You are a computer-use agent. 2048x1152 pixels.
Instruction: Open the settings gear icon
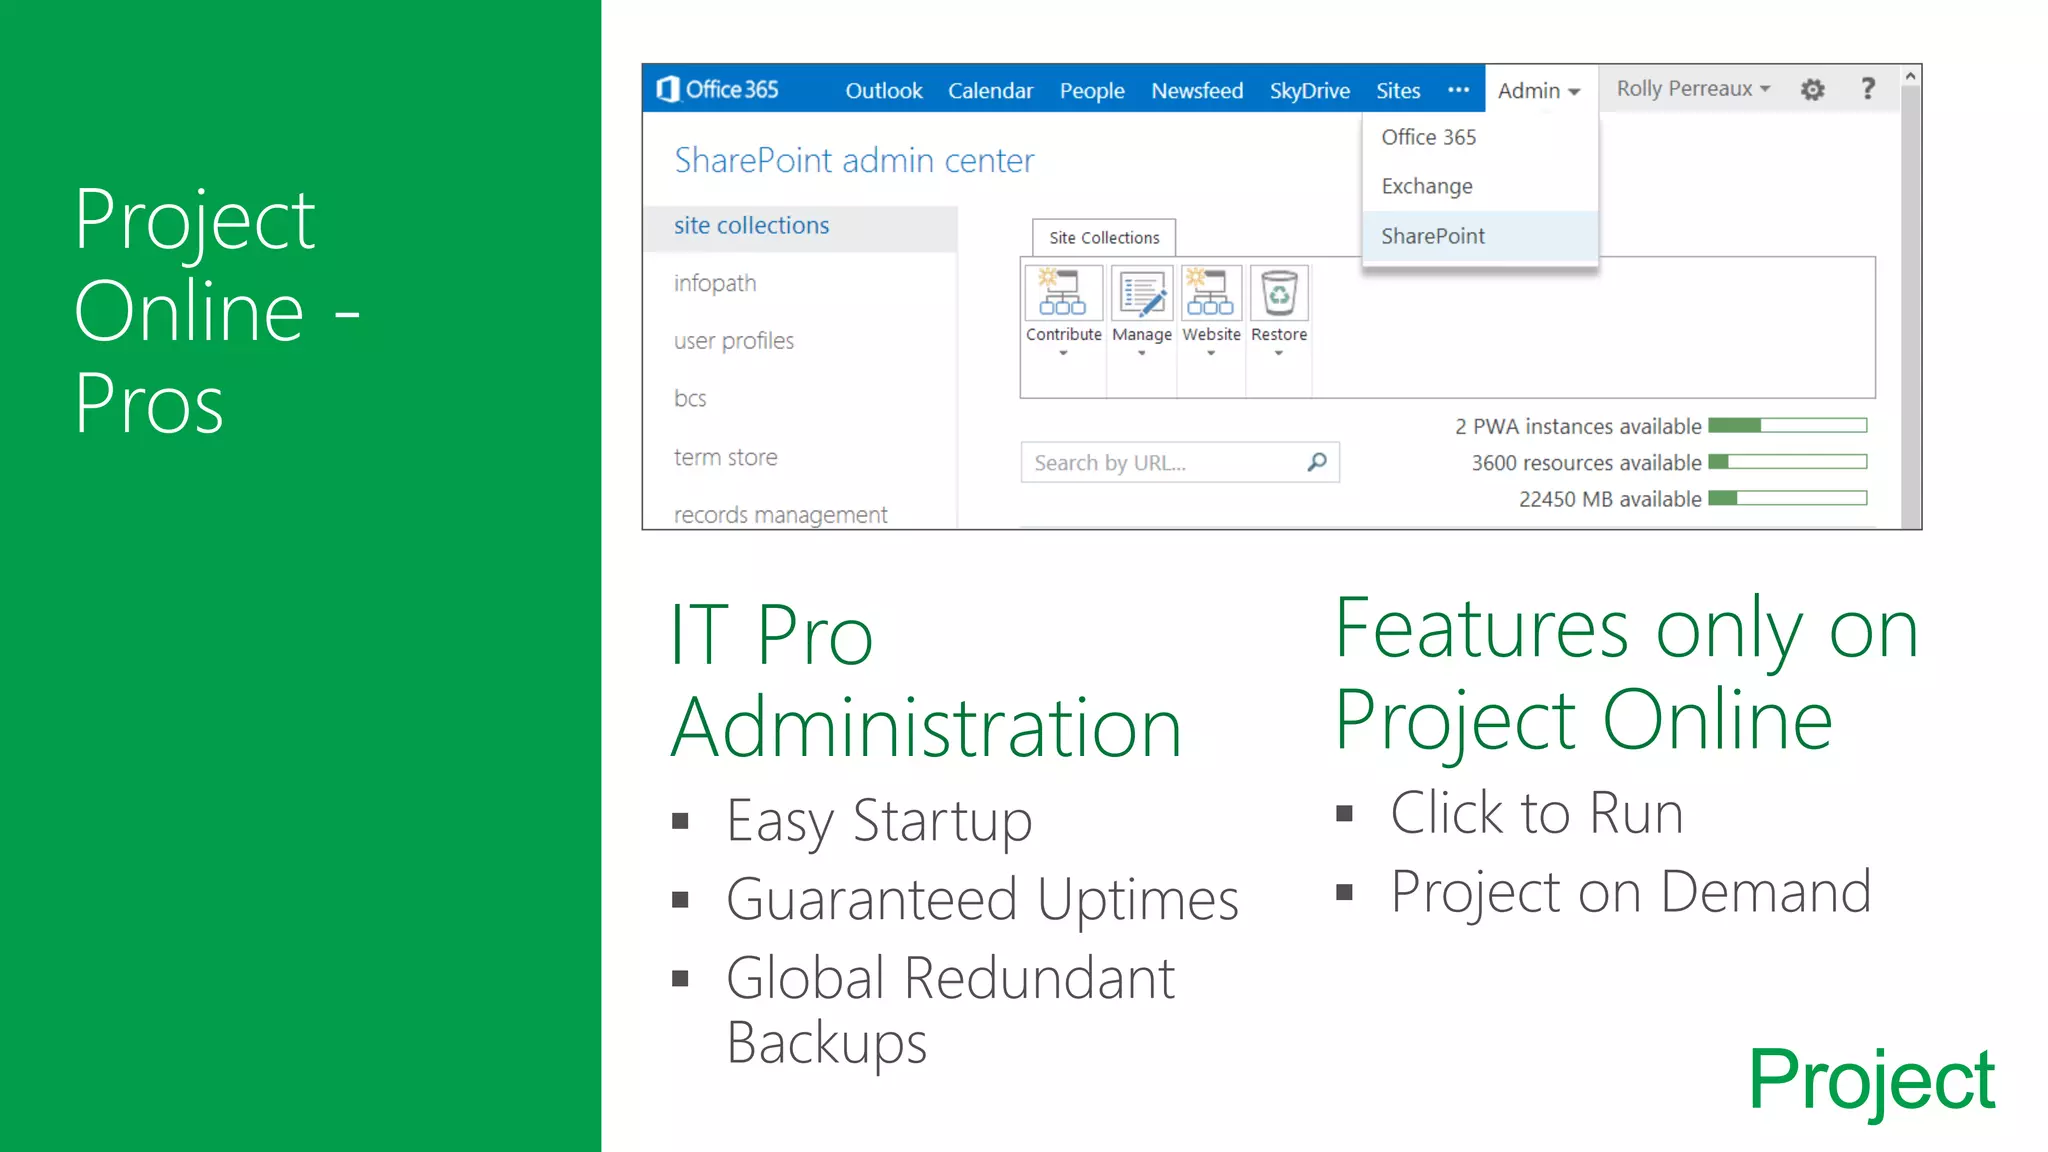point(1812,90)
